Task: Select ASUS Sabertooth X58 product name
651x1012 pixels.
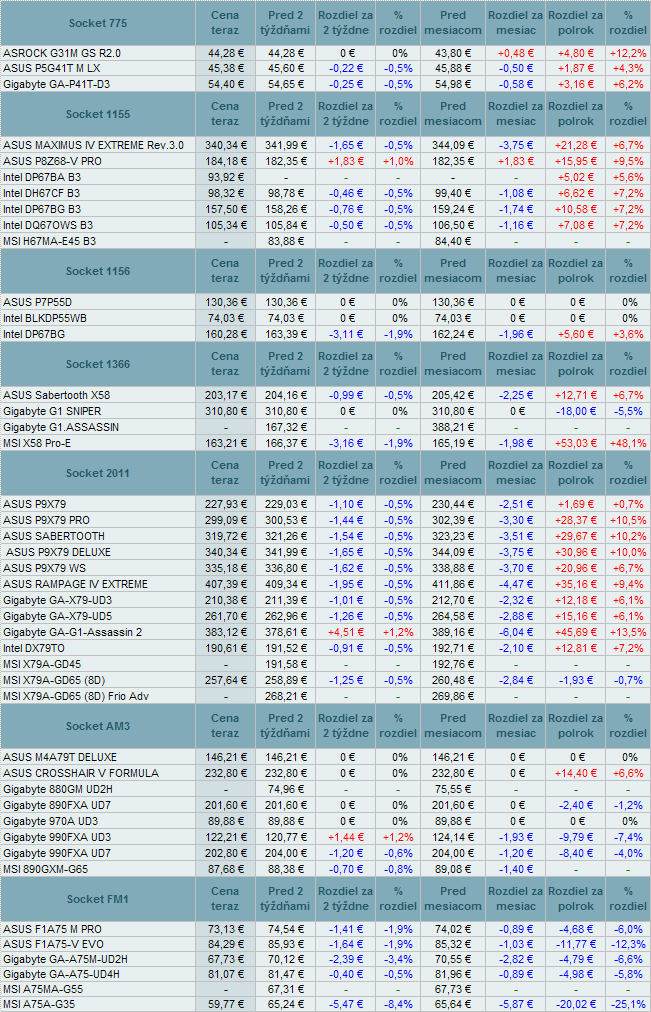Action: (56, 395)
